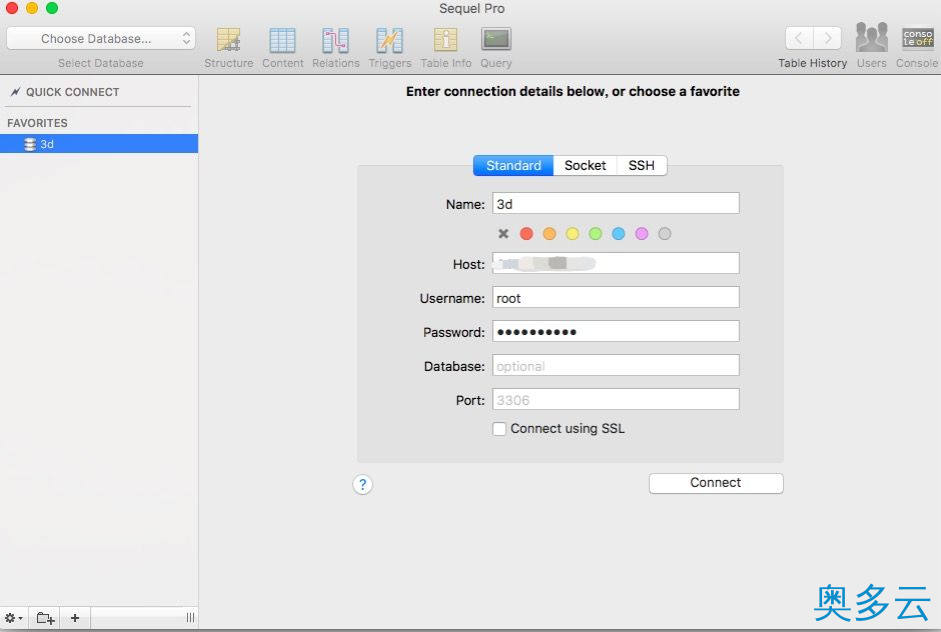Pick the orange color swatch
The image size is (941, 632).
(x=549, y=233)
